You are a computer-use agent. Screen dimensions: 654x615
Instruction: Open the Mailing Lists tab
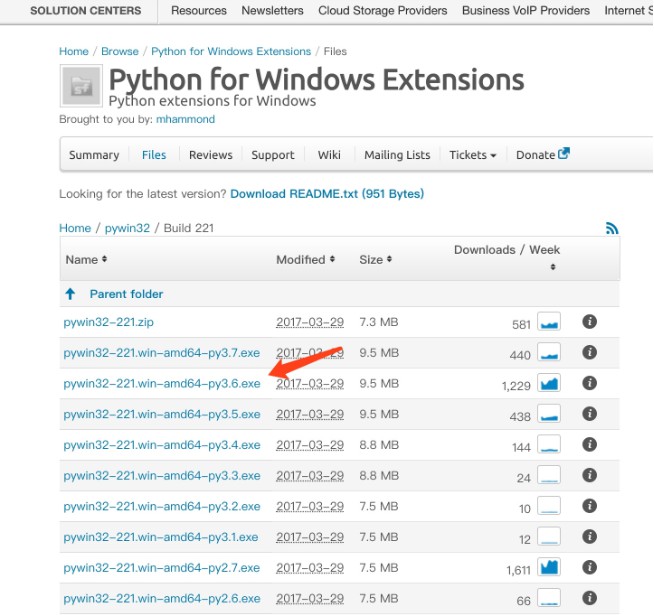(x=397, y=155)
